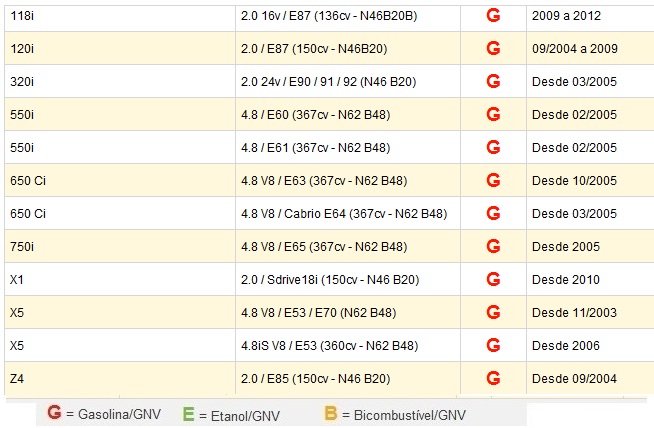Click engine text 4.8 V8 / Cabrio E64

click(x=293, y=214)
